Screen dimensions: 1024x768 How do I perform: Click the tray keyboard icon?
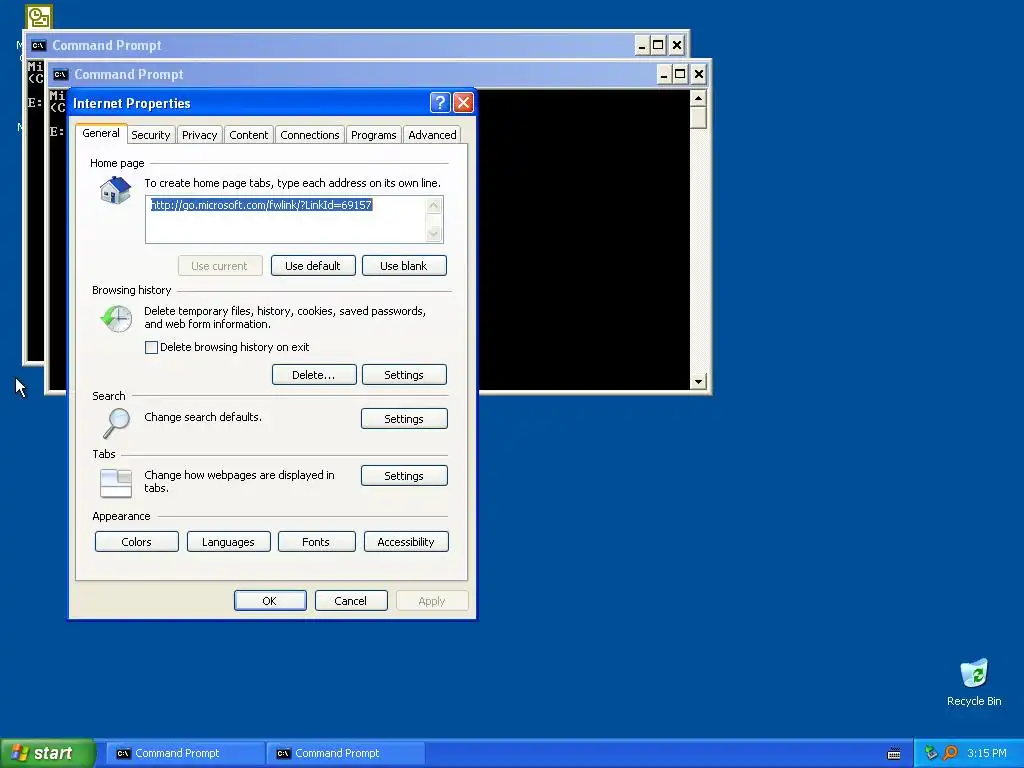click(894, 754)
